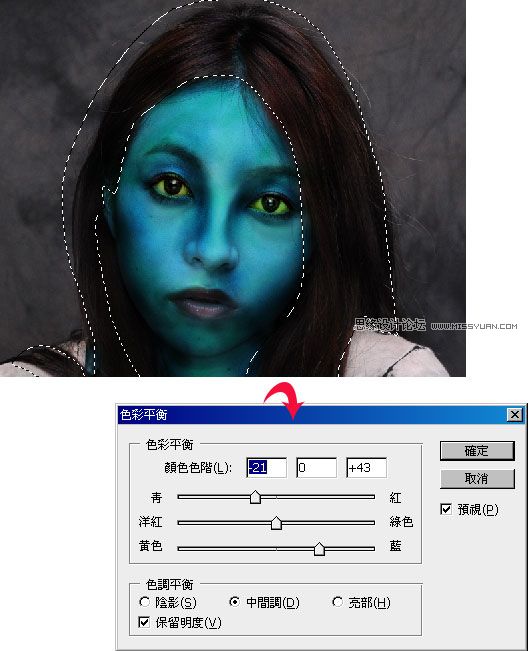Click the cyan-red slider handle
Image resolution: width=528 pixels, height=651 pixels.
[255, 497]
